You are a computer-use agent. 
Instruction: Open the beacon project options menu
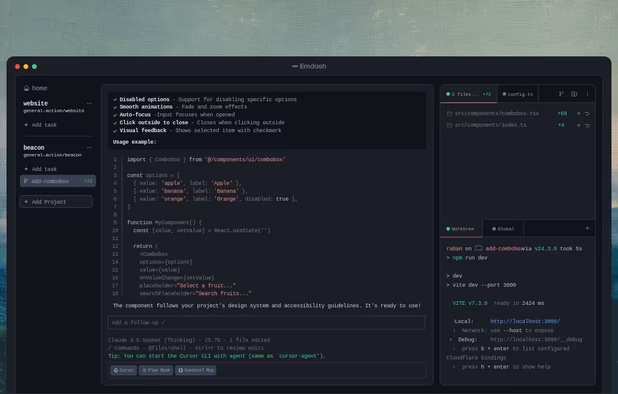tap(89, 147)
